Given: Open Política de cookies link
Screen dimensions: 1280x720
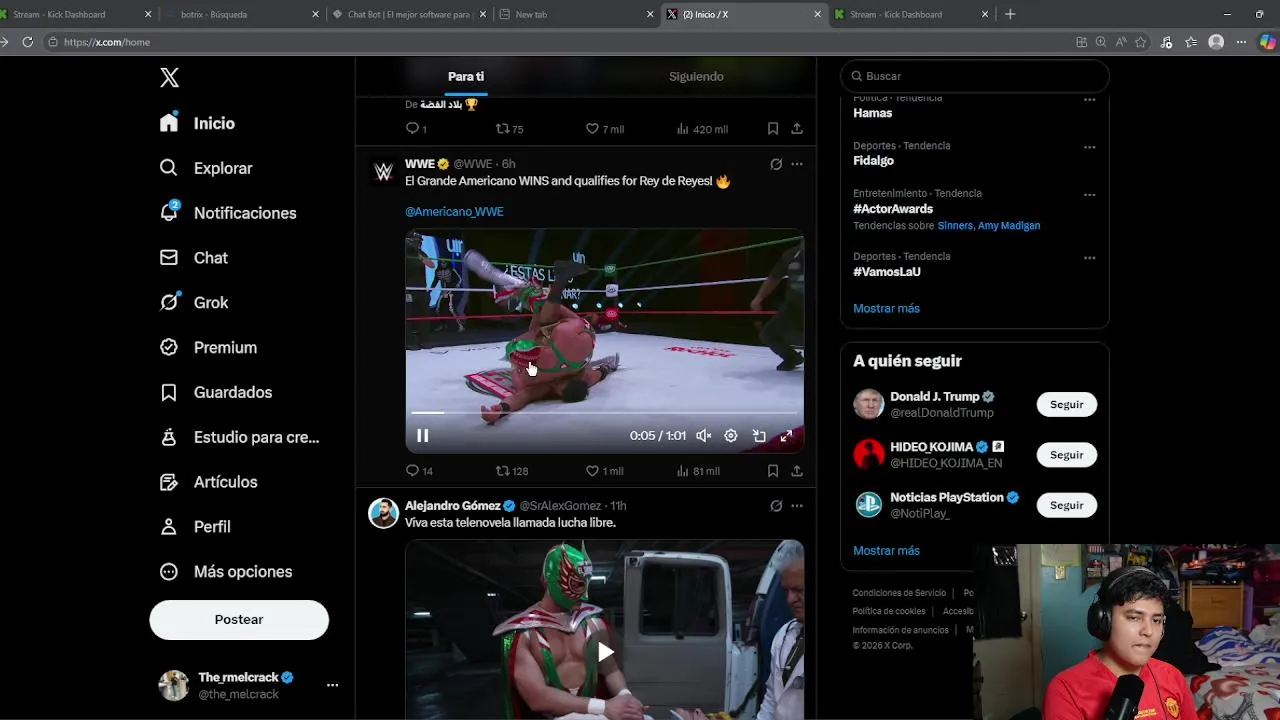Looking at the screenshot, I should click(x=889, y=611).
